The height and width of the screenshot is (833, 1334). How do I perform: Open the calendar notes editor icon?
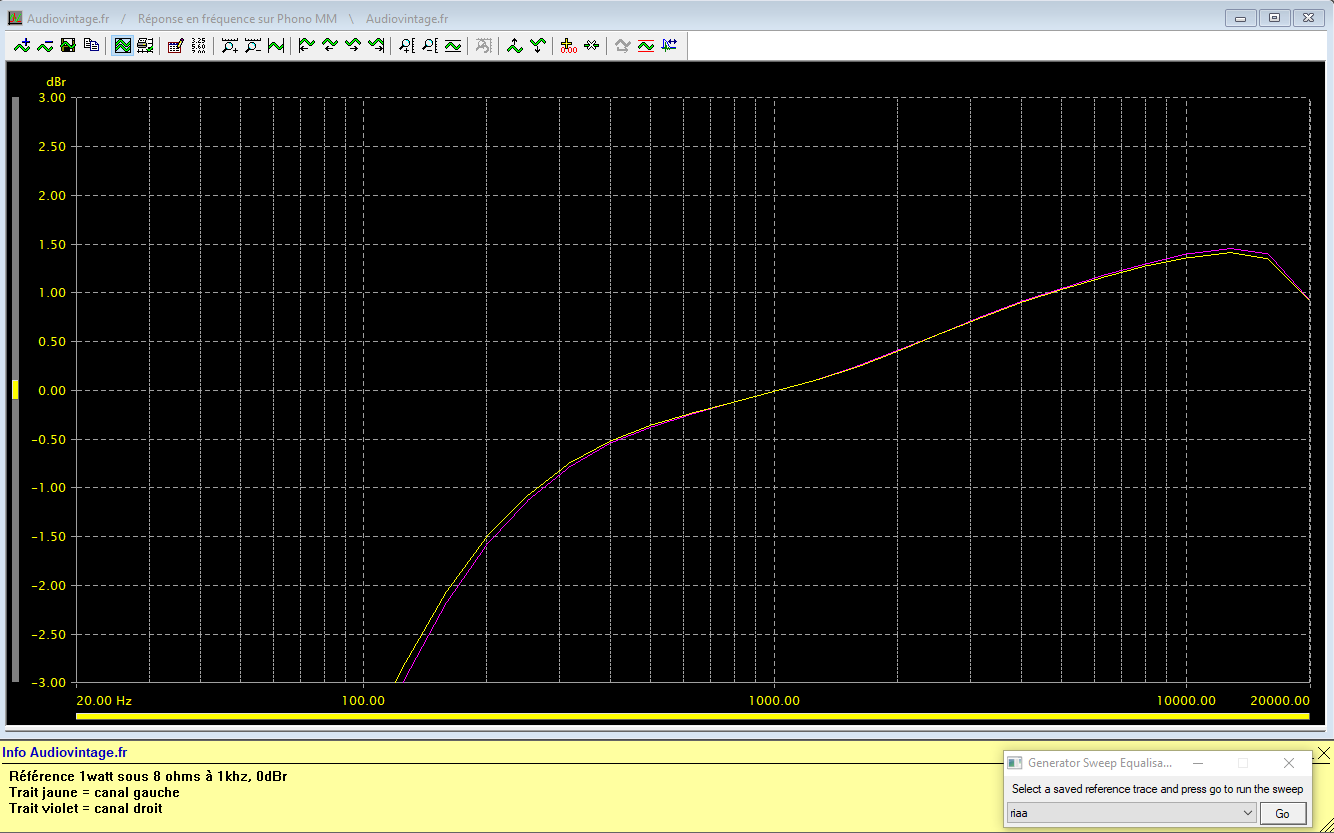tap(175, 45)
